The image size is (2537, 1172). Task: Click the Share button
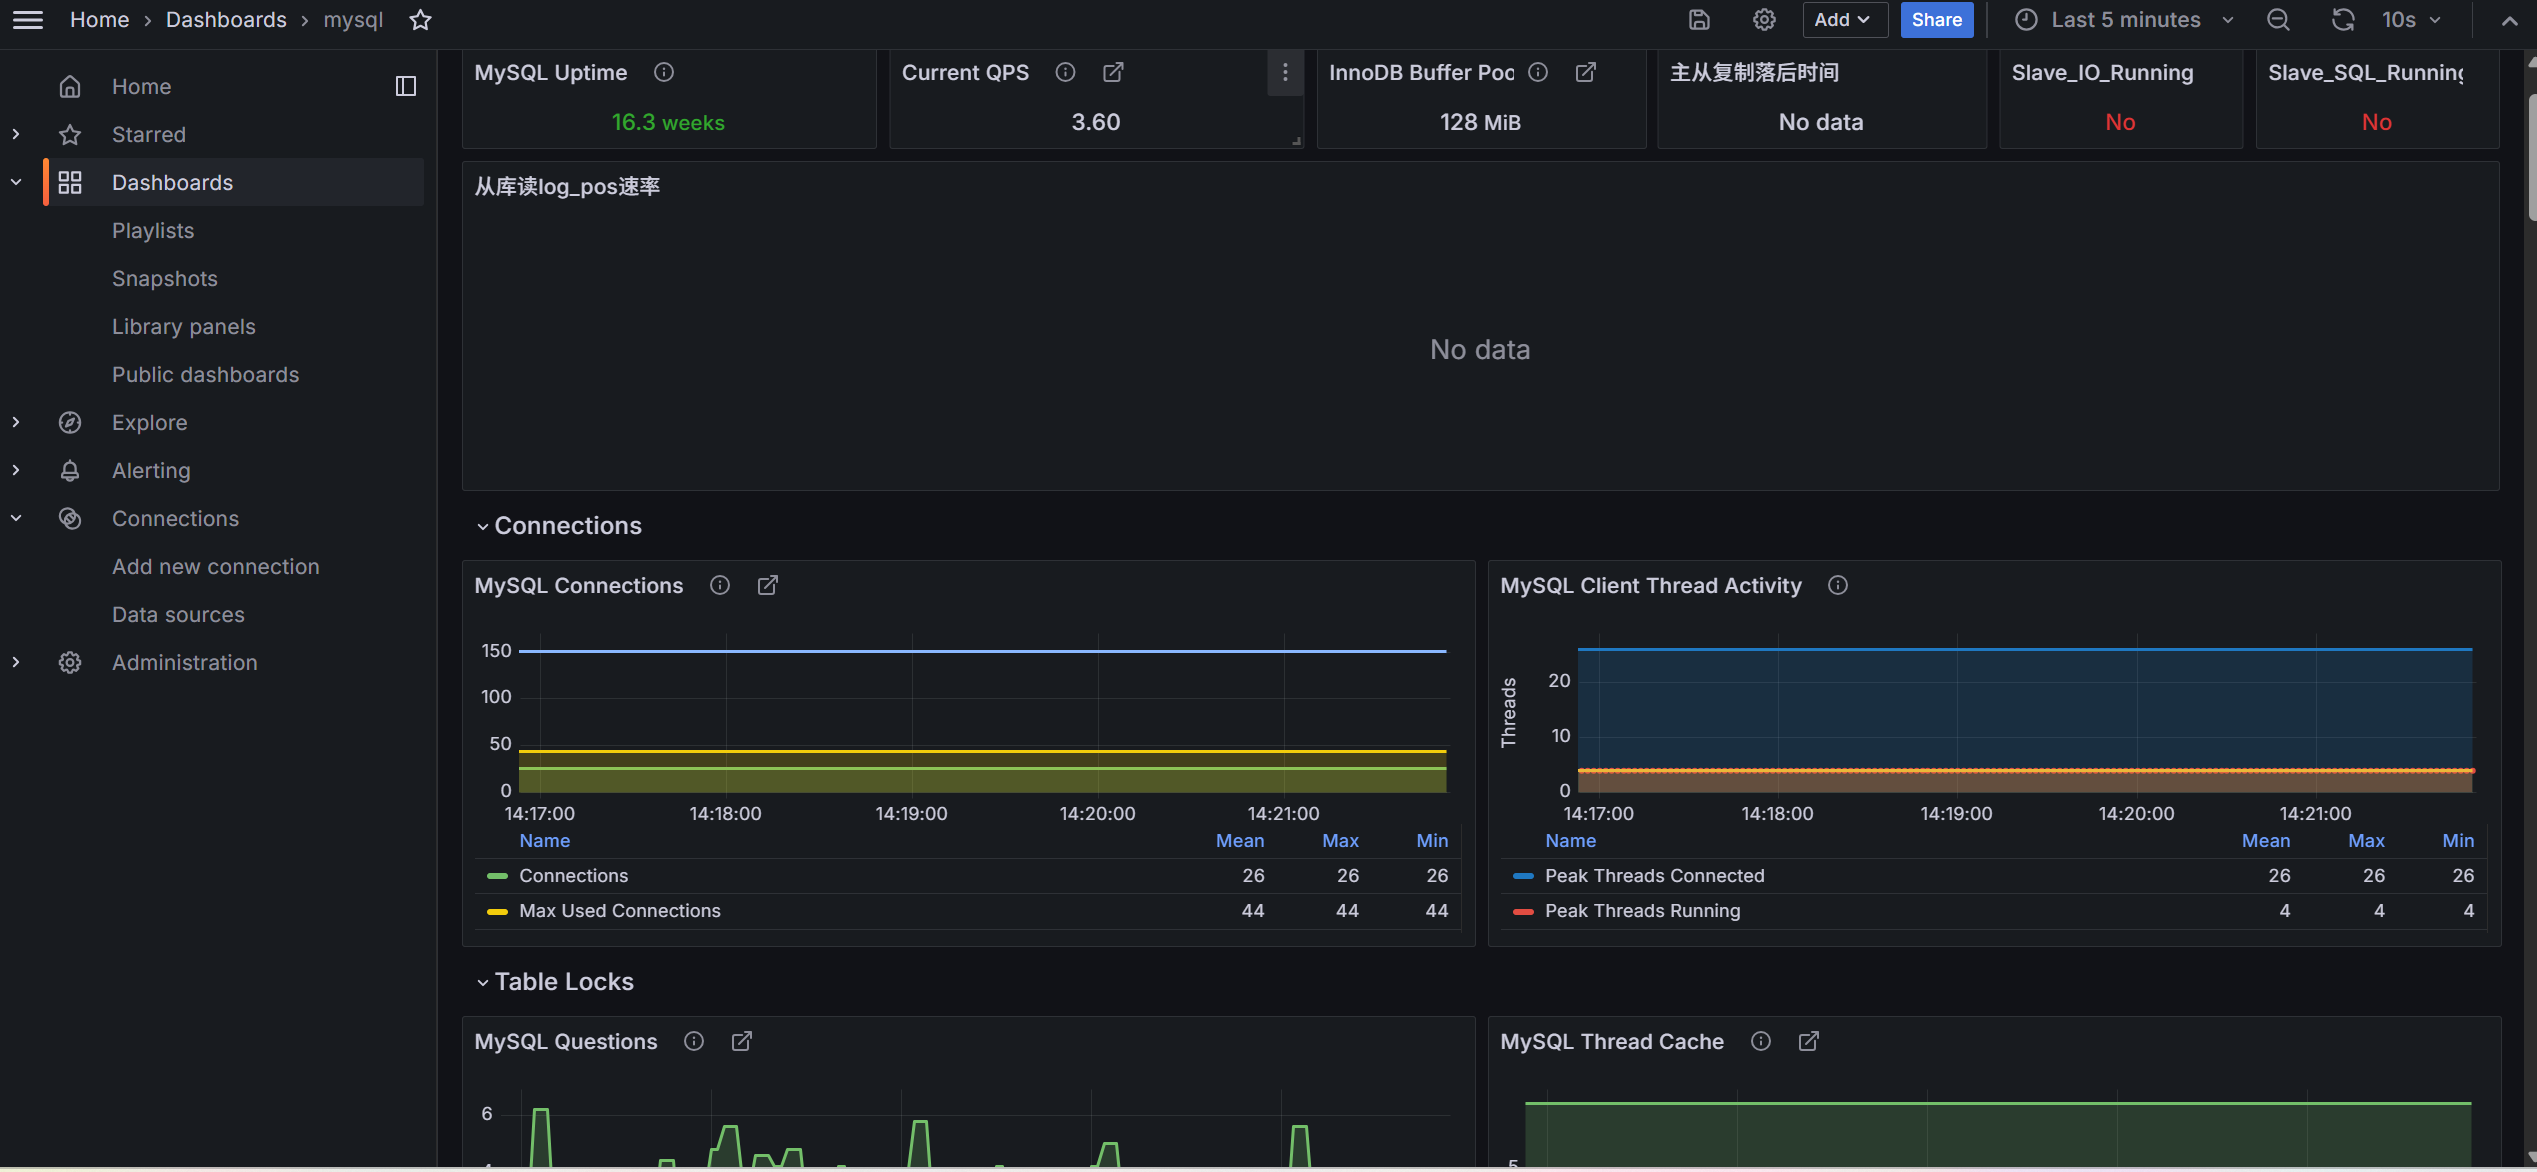click(x=1936, y=20)
